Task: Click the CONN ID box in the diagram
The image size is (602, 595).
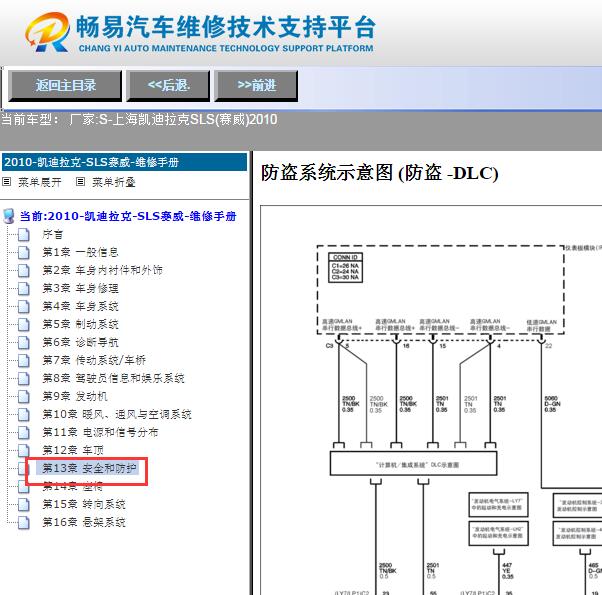Action: point(345,267)
